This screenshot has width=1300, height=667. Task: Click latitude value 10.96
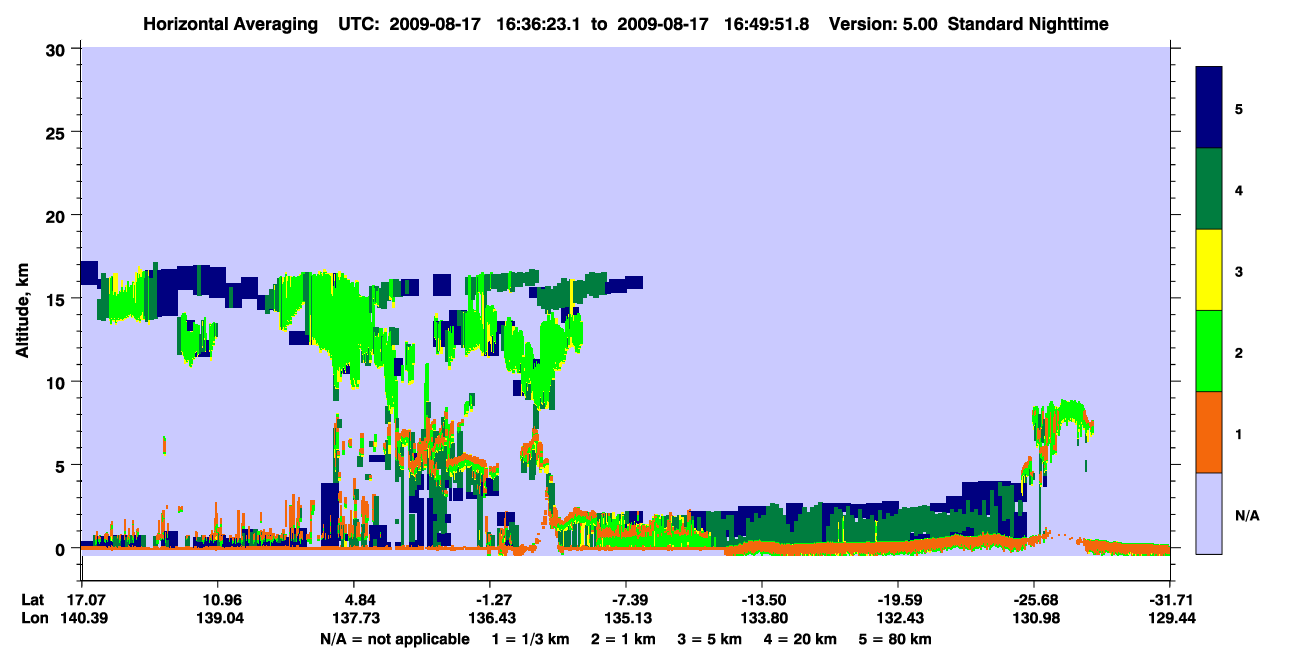click(x=218, y=599)
